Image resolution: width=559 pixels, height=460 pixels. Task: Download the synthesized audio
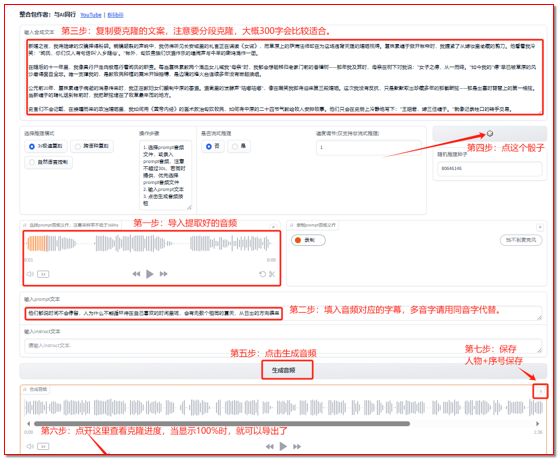[540, 391]
